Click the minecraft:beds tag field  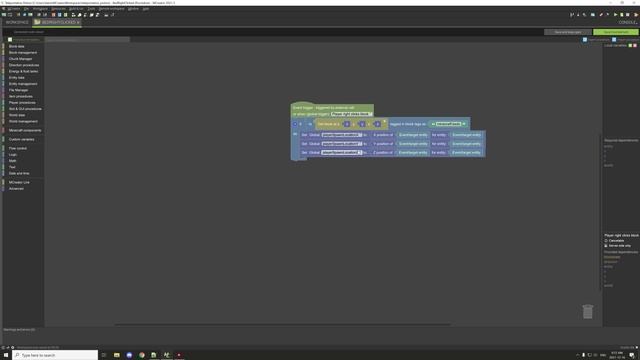coord(448,124)
